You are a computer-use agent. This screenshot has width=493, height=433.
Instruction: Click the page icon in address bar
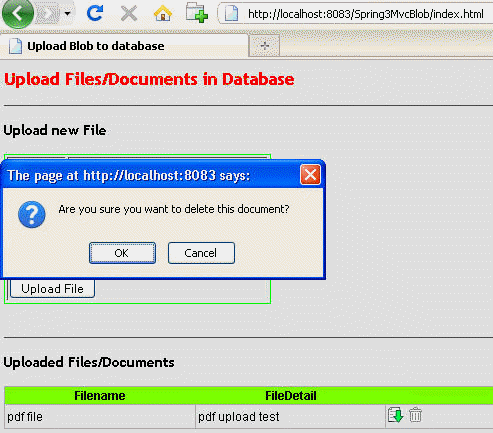[x=231, y=14]
